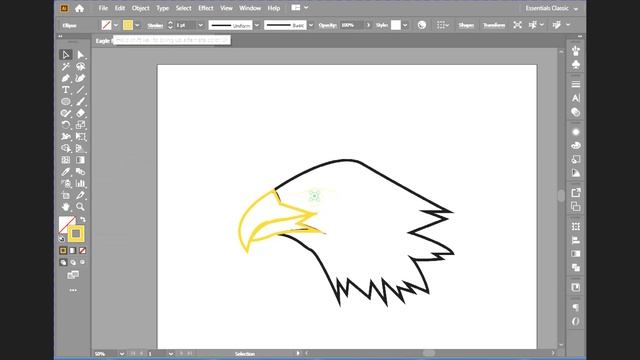This screenshot has height=360, width=640.
Task: Open the Window menu
Action: (250, 8)
